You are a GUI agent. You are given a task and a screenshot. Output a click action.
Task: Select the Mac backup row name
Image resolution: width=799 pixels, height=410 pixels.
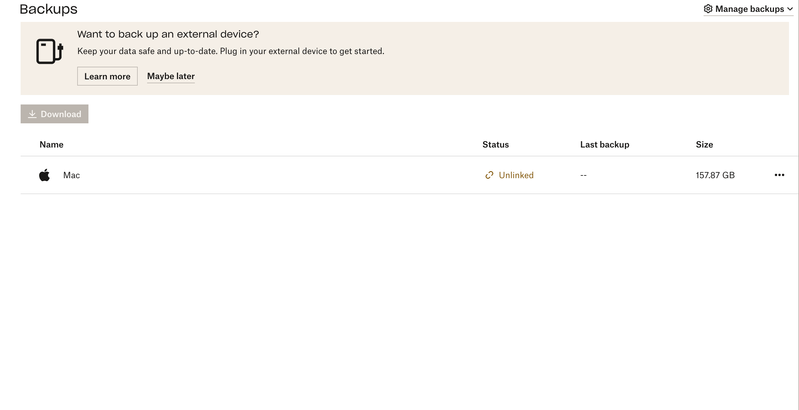[x=72, y=175]
